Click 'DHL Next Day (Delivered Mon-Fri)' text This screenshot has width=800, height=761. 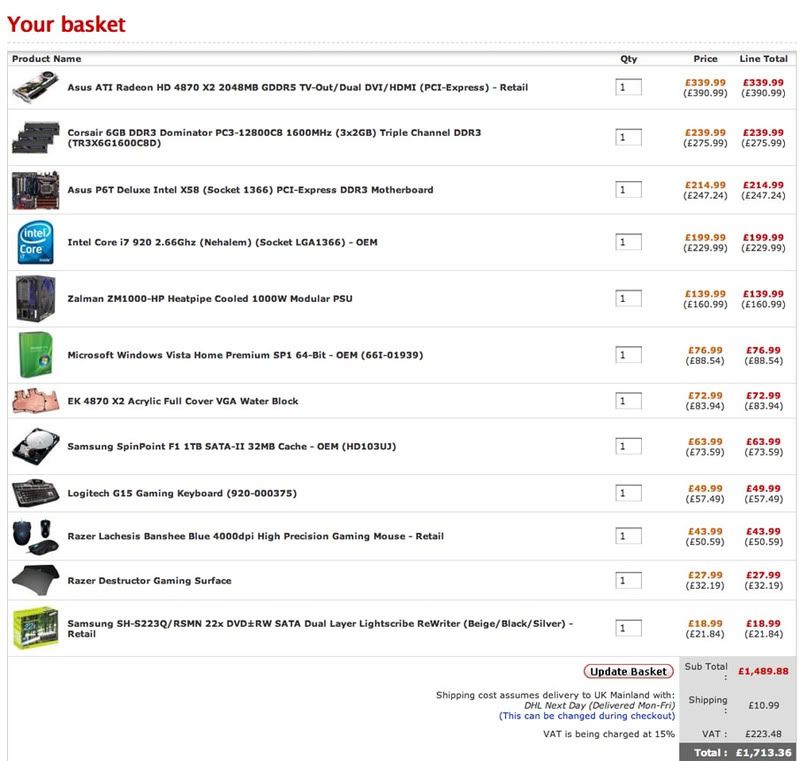click(599, 705)
